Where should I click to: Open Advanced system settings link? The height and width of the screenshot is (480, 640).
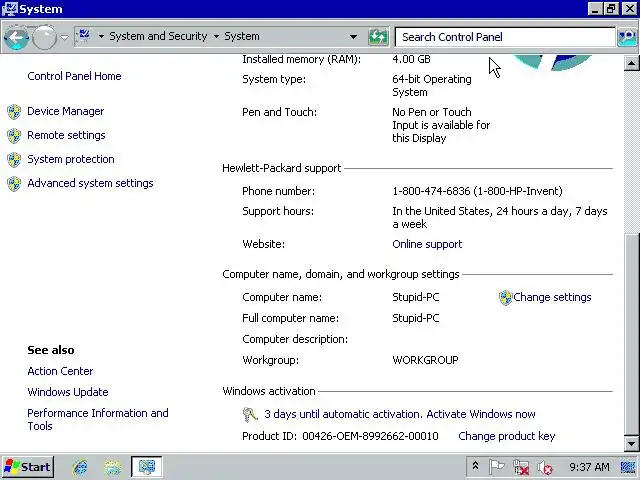point(90,183)
